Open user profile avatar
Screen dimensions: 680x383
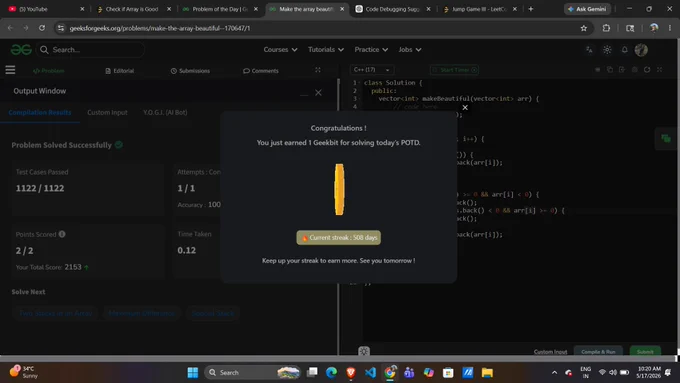point(641,50)
